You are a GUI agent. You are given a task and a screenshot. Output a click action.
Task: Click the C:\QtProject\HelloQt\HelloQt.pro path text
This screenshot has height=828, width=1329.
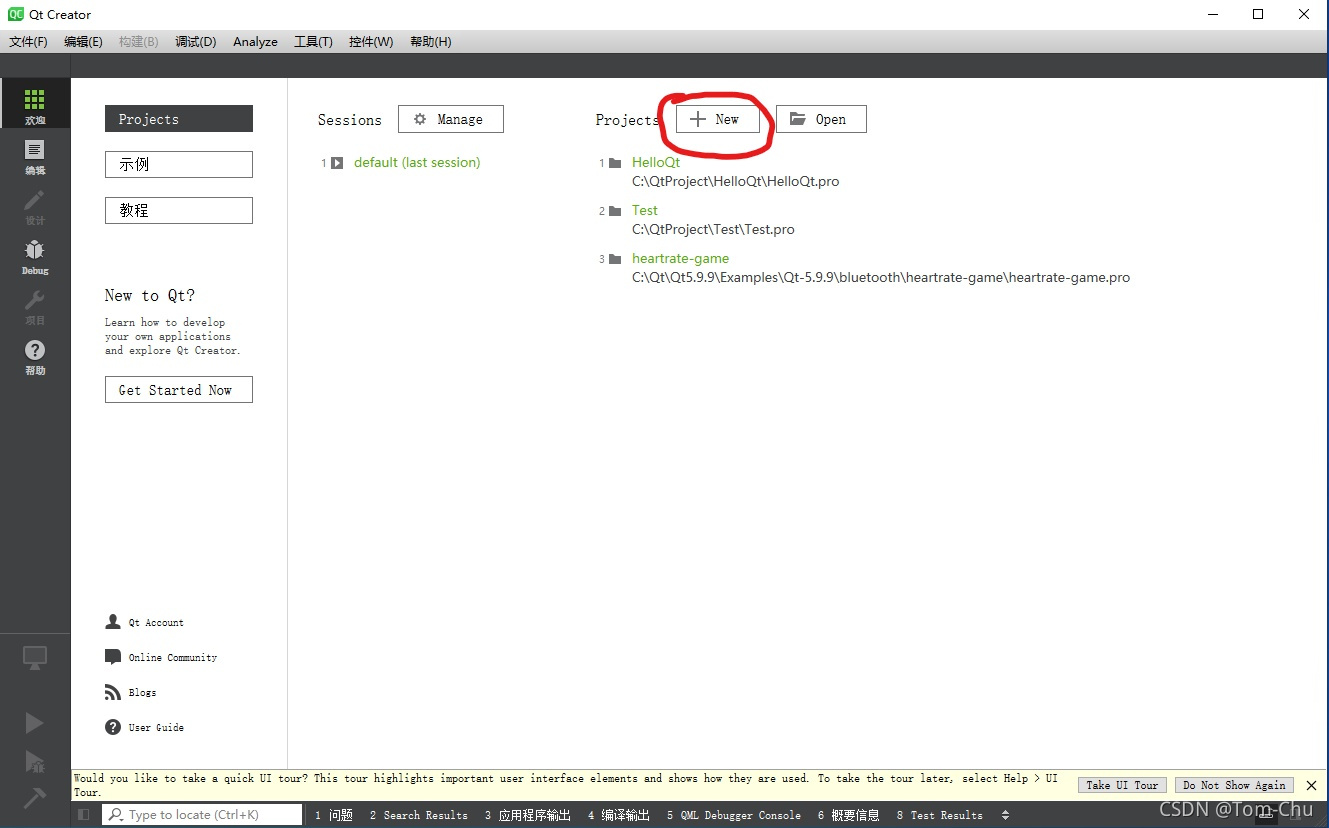(736, 182)
